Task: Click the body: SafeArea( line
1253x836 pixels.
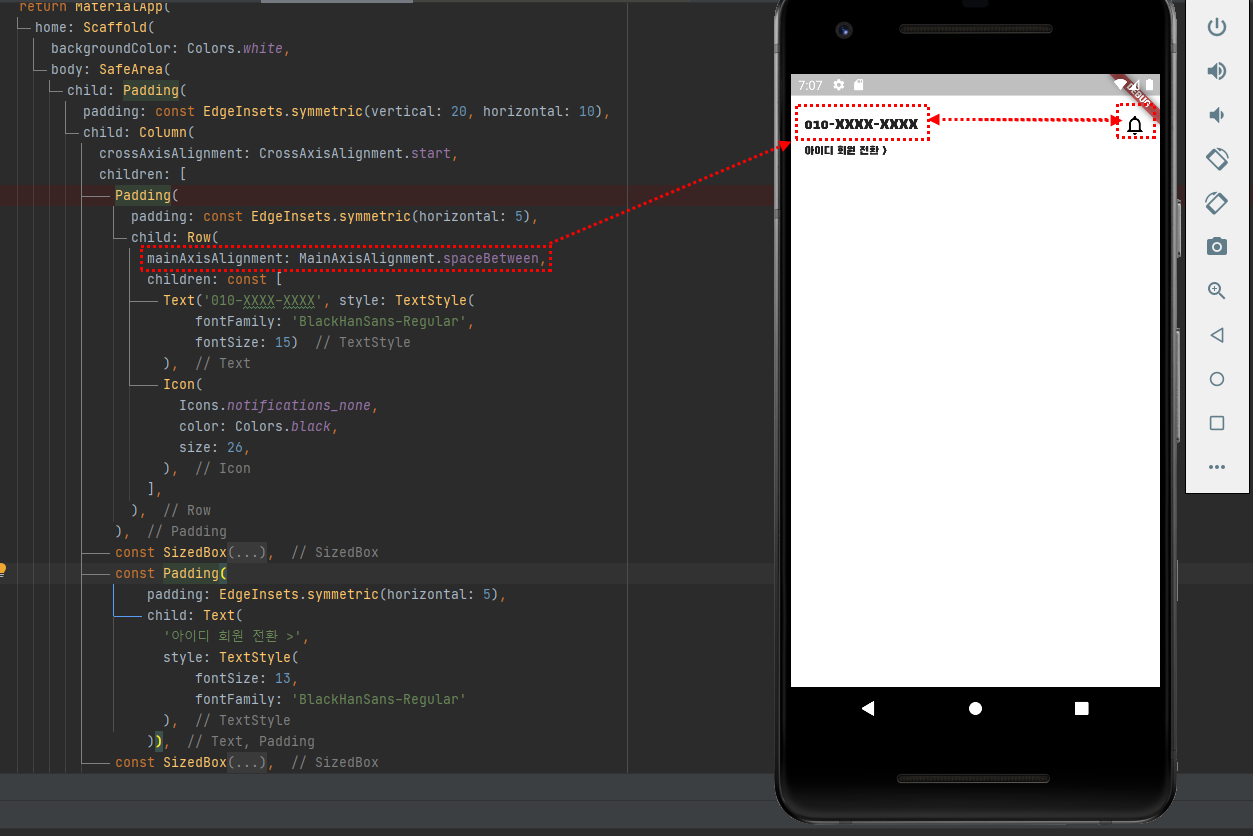Action: (111, 69)
